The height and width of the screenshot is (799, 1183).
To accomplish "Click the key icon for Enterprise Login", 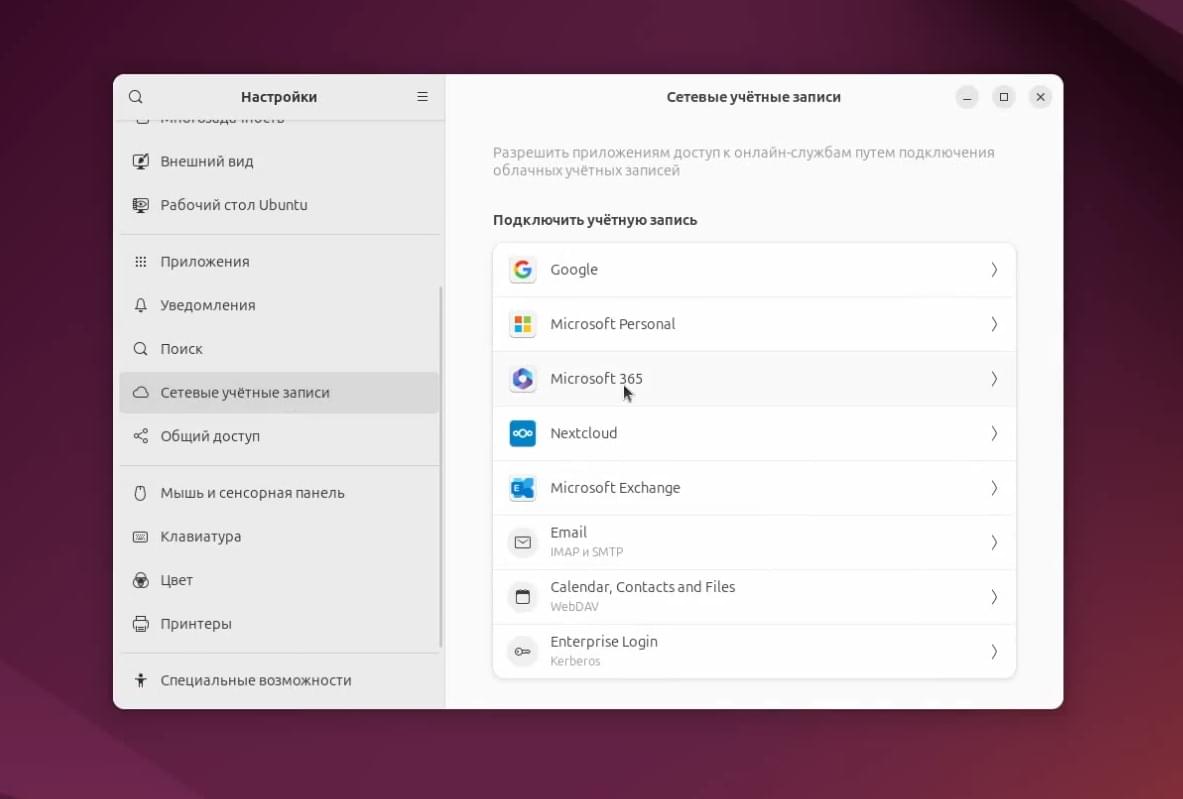I will coord(523,652).
